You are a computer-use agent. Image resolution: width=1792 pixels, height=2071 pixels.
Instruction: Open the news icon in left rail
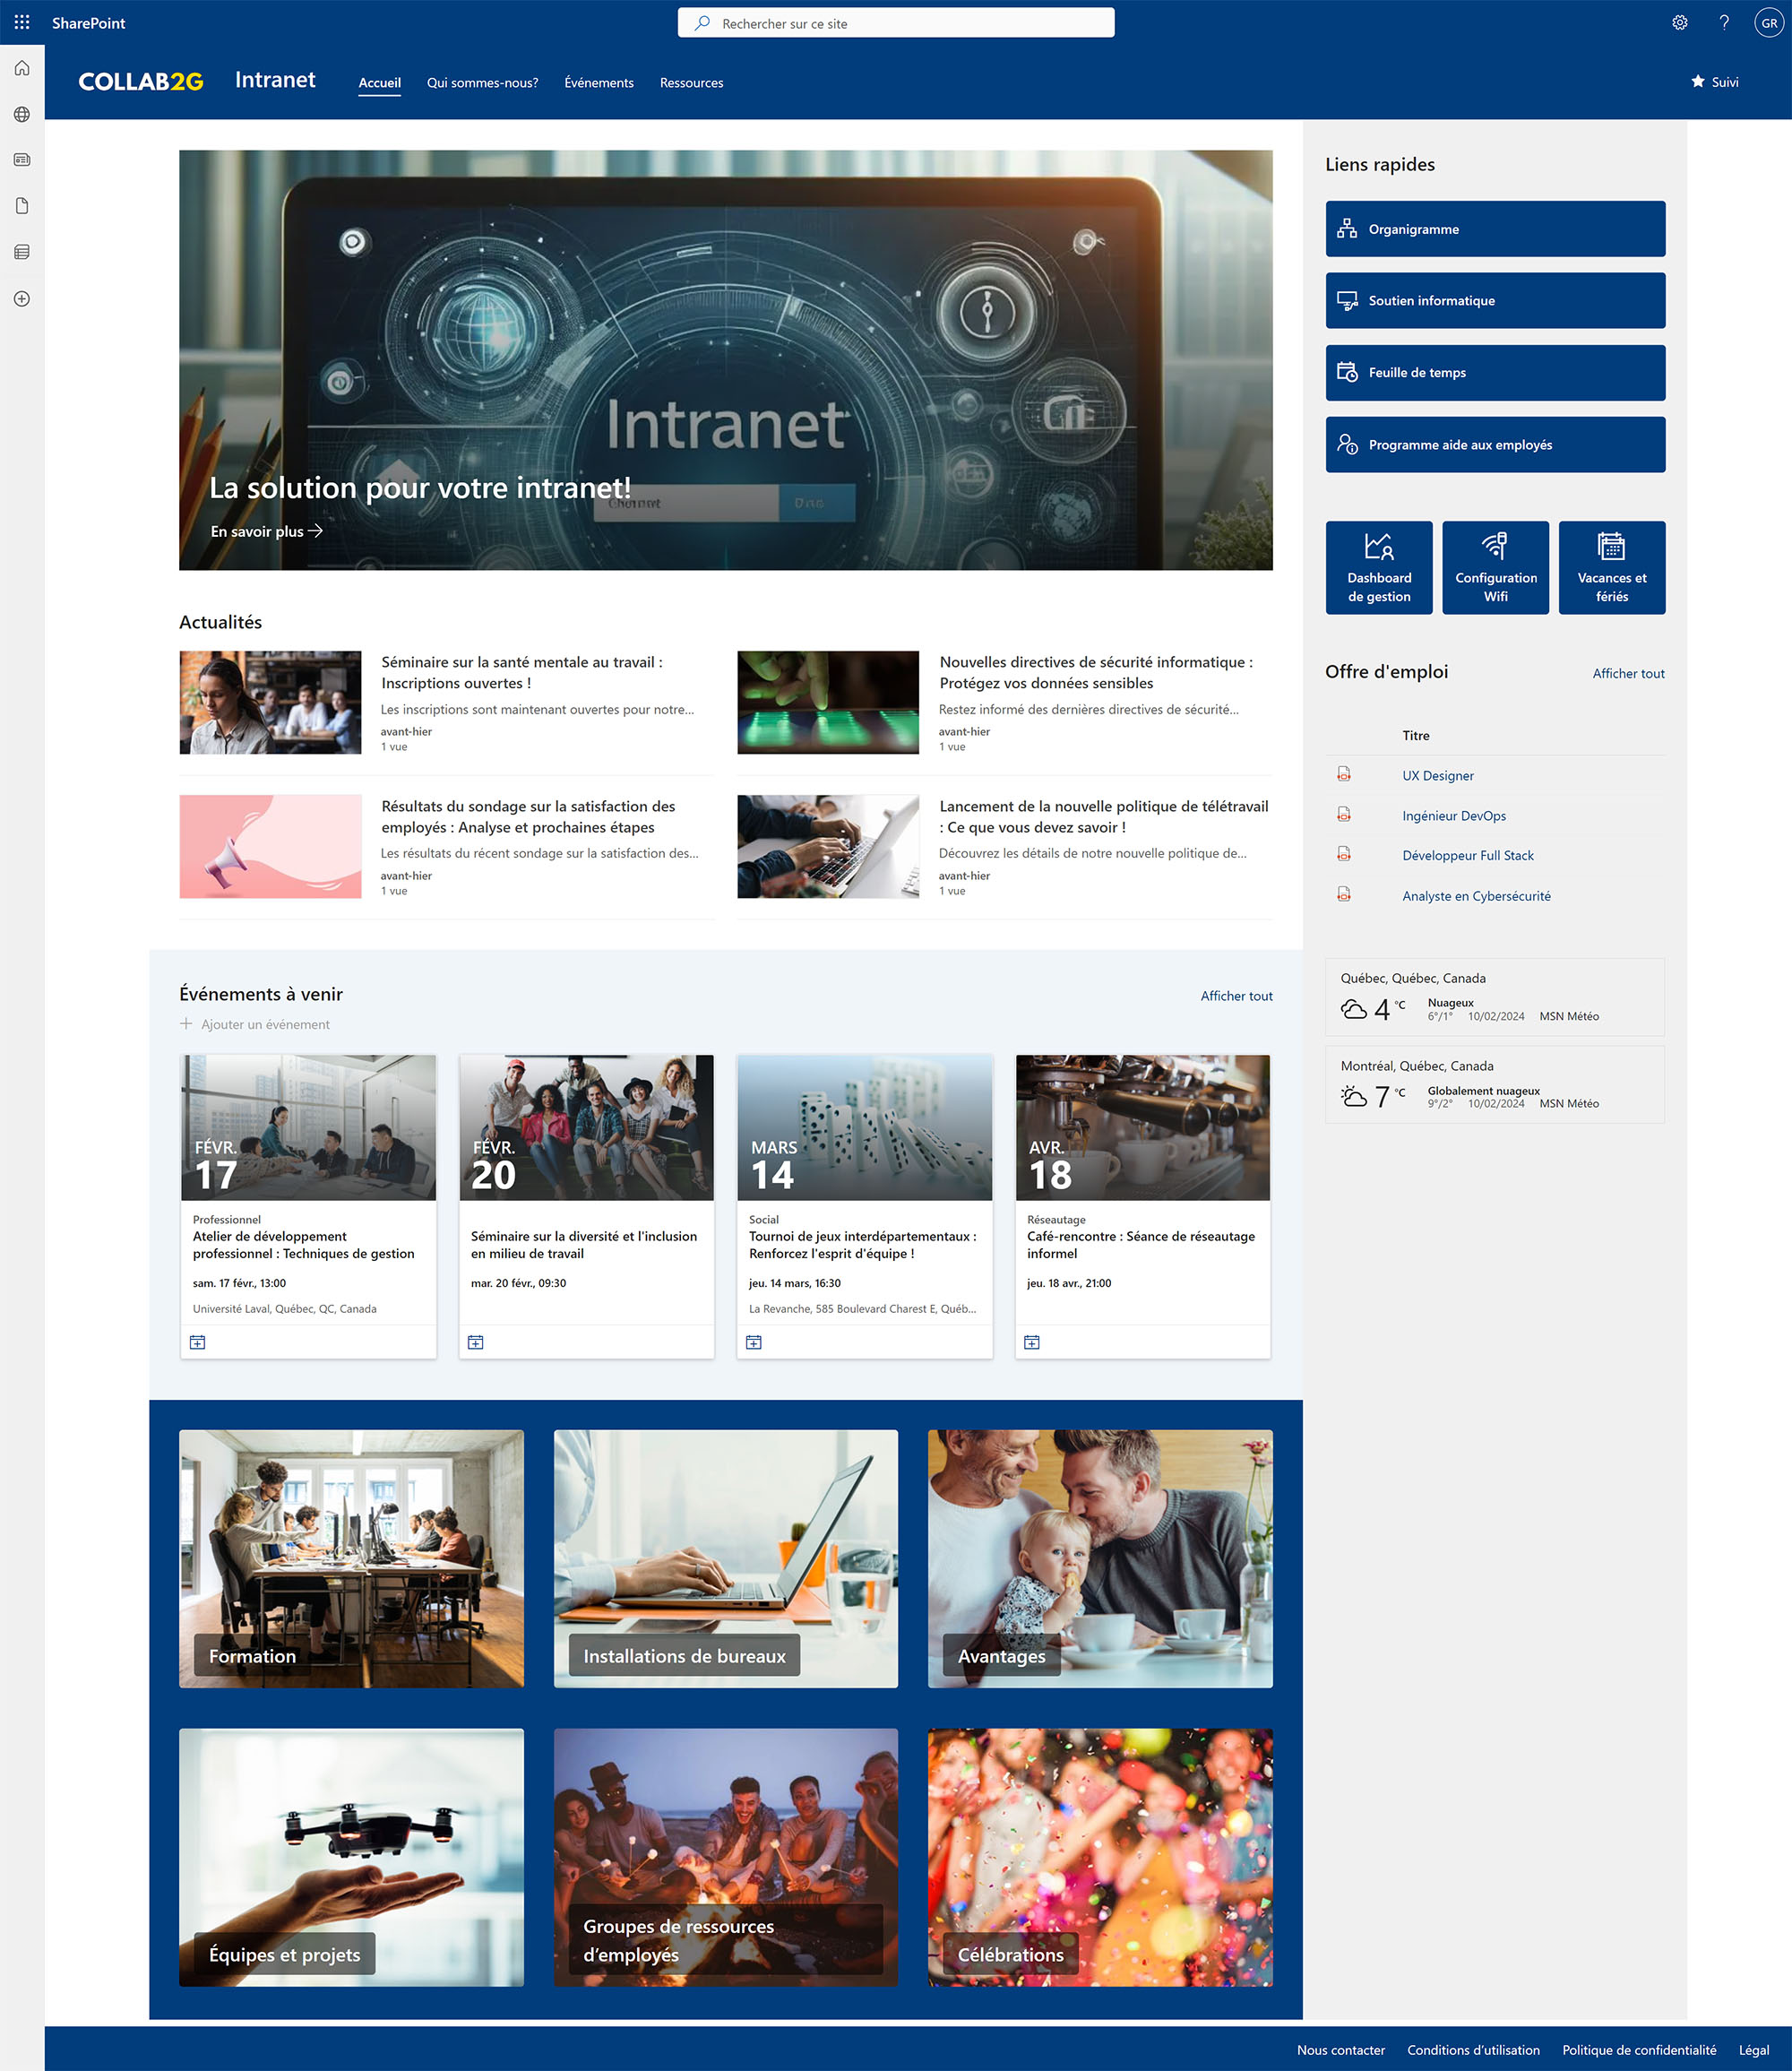pos(22,160)
